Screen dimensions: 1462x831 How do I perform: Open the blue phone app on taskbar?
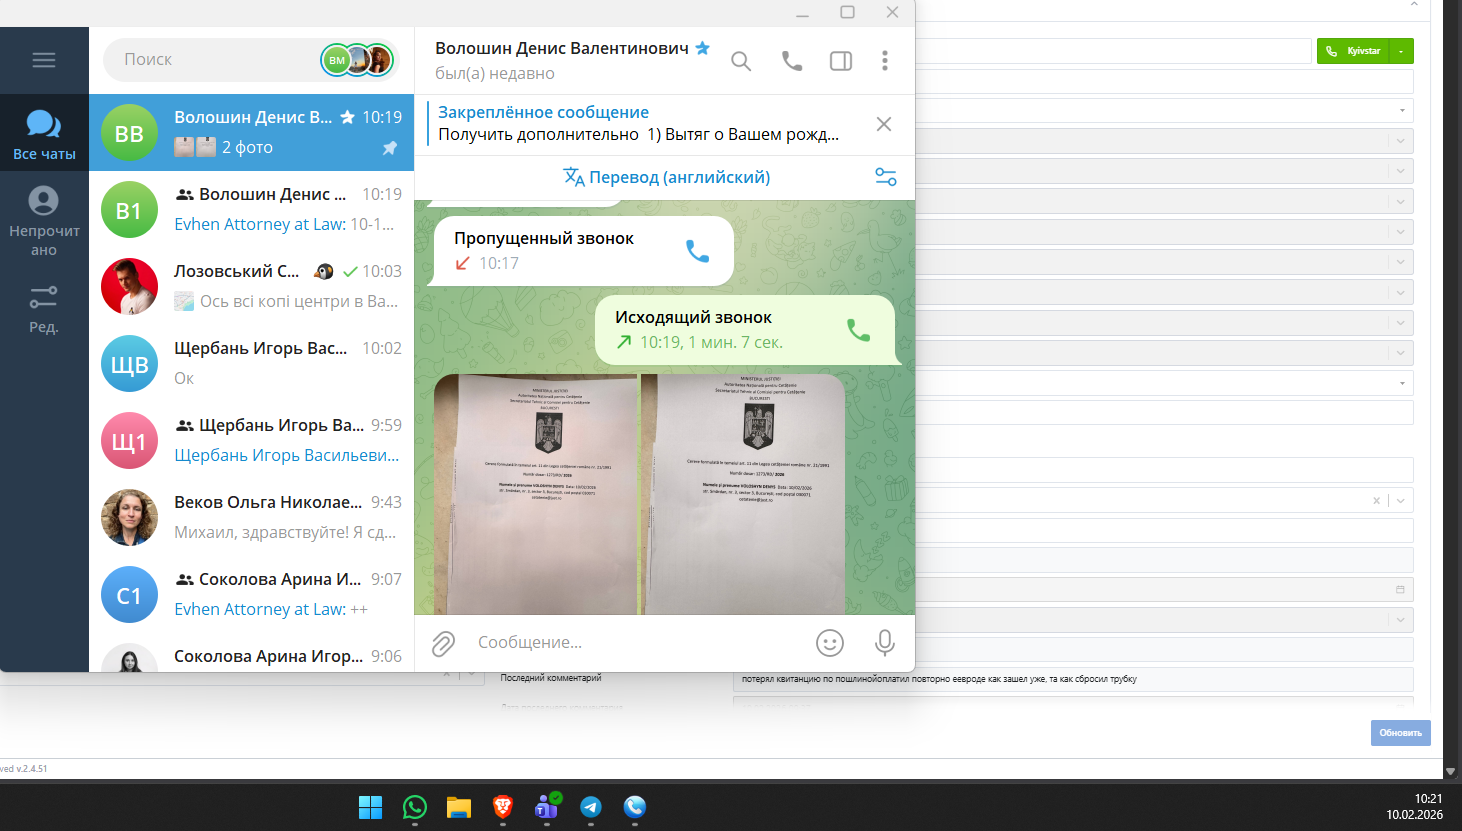click(x=635, y=807)
